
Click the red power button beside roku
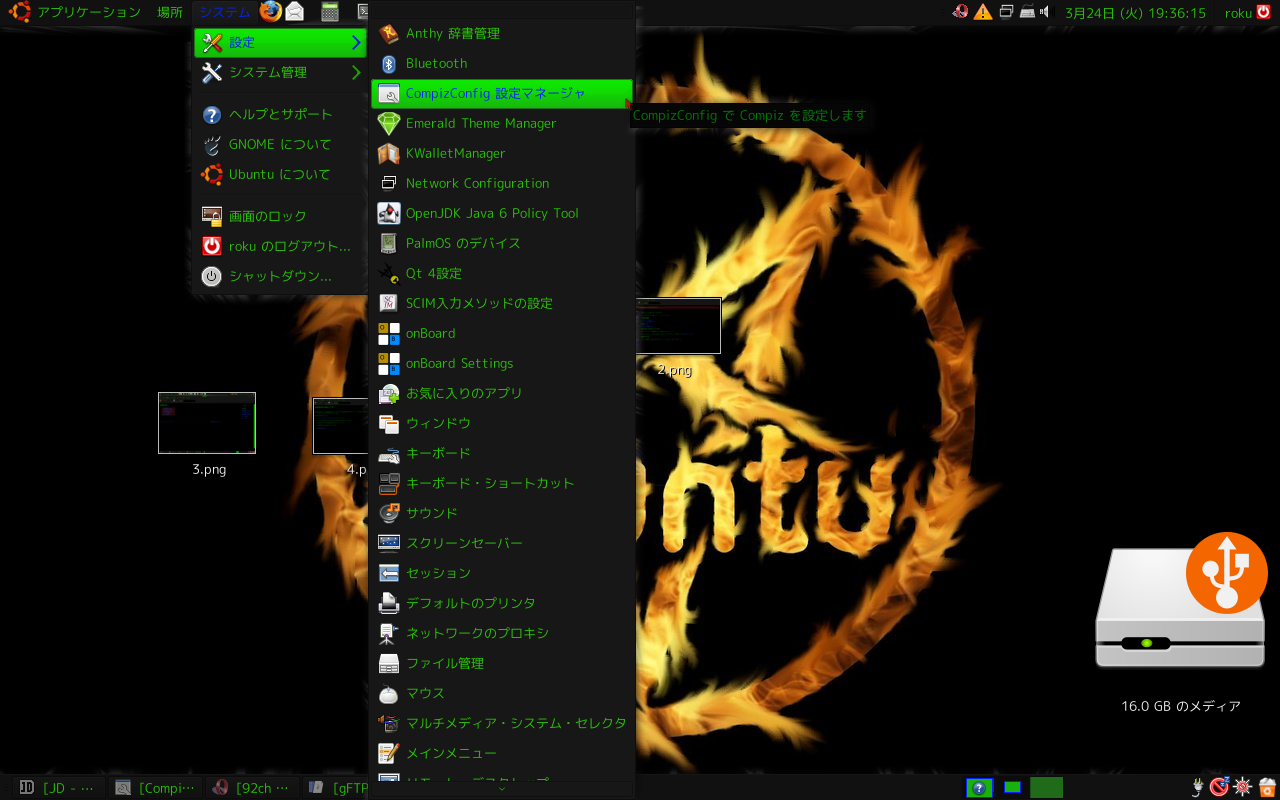pyautogui.click(x=1264, y=12)
